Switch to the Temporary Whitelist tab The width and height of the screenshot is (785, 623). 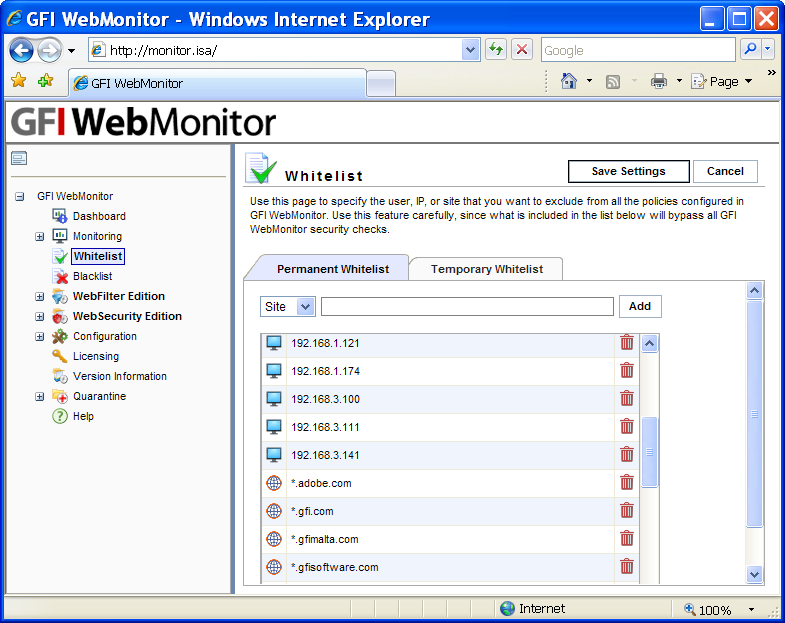pyautogui.click(x=487, y=269)
